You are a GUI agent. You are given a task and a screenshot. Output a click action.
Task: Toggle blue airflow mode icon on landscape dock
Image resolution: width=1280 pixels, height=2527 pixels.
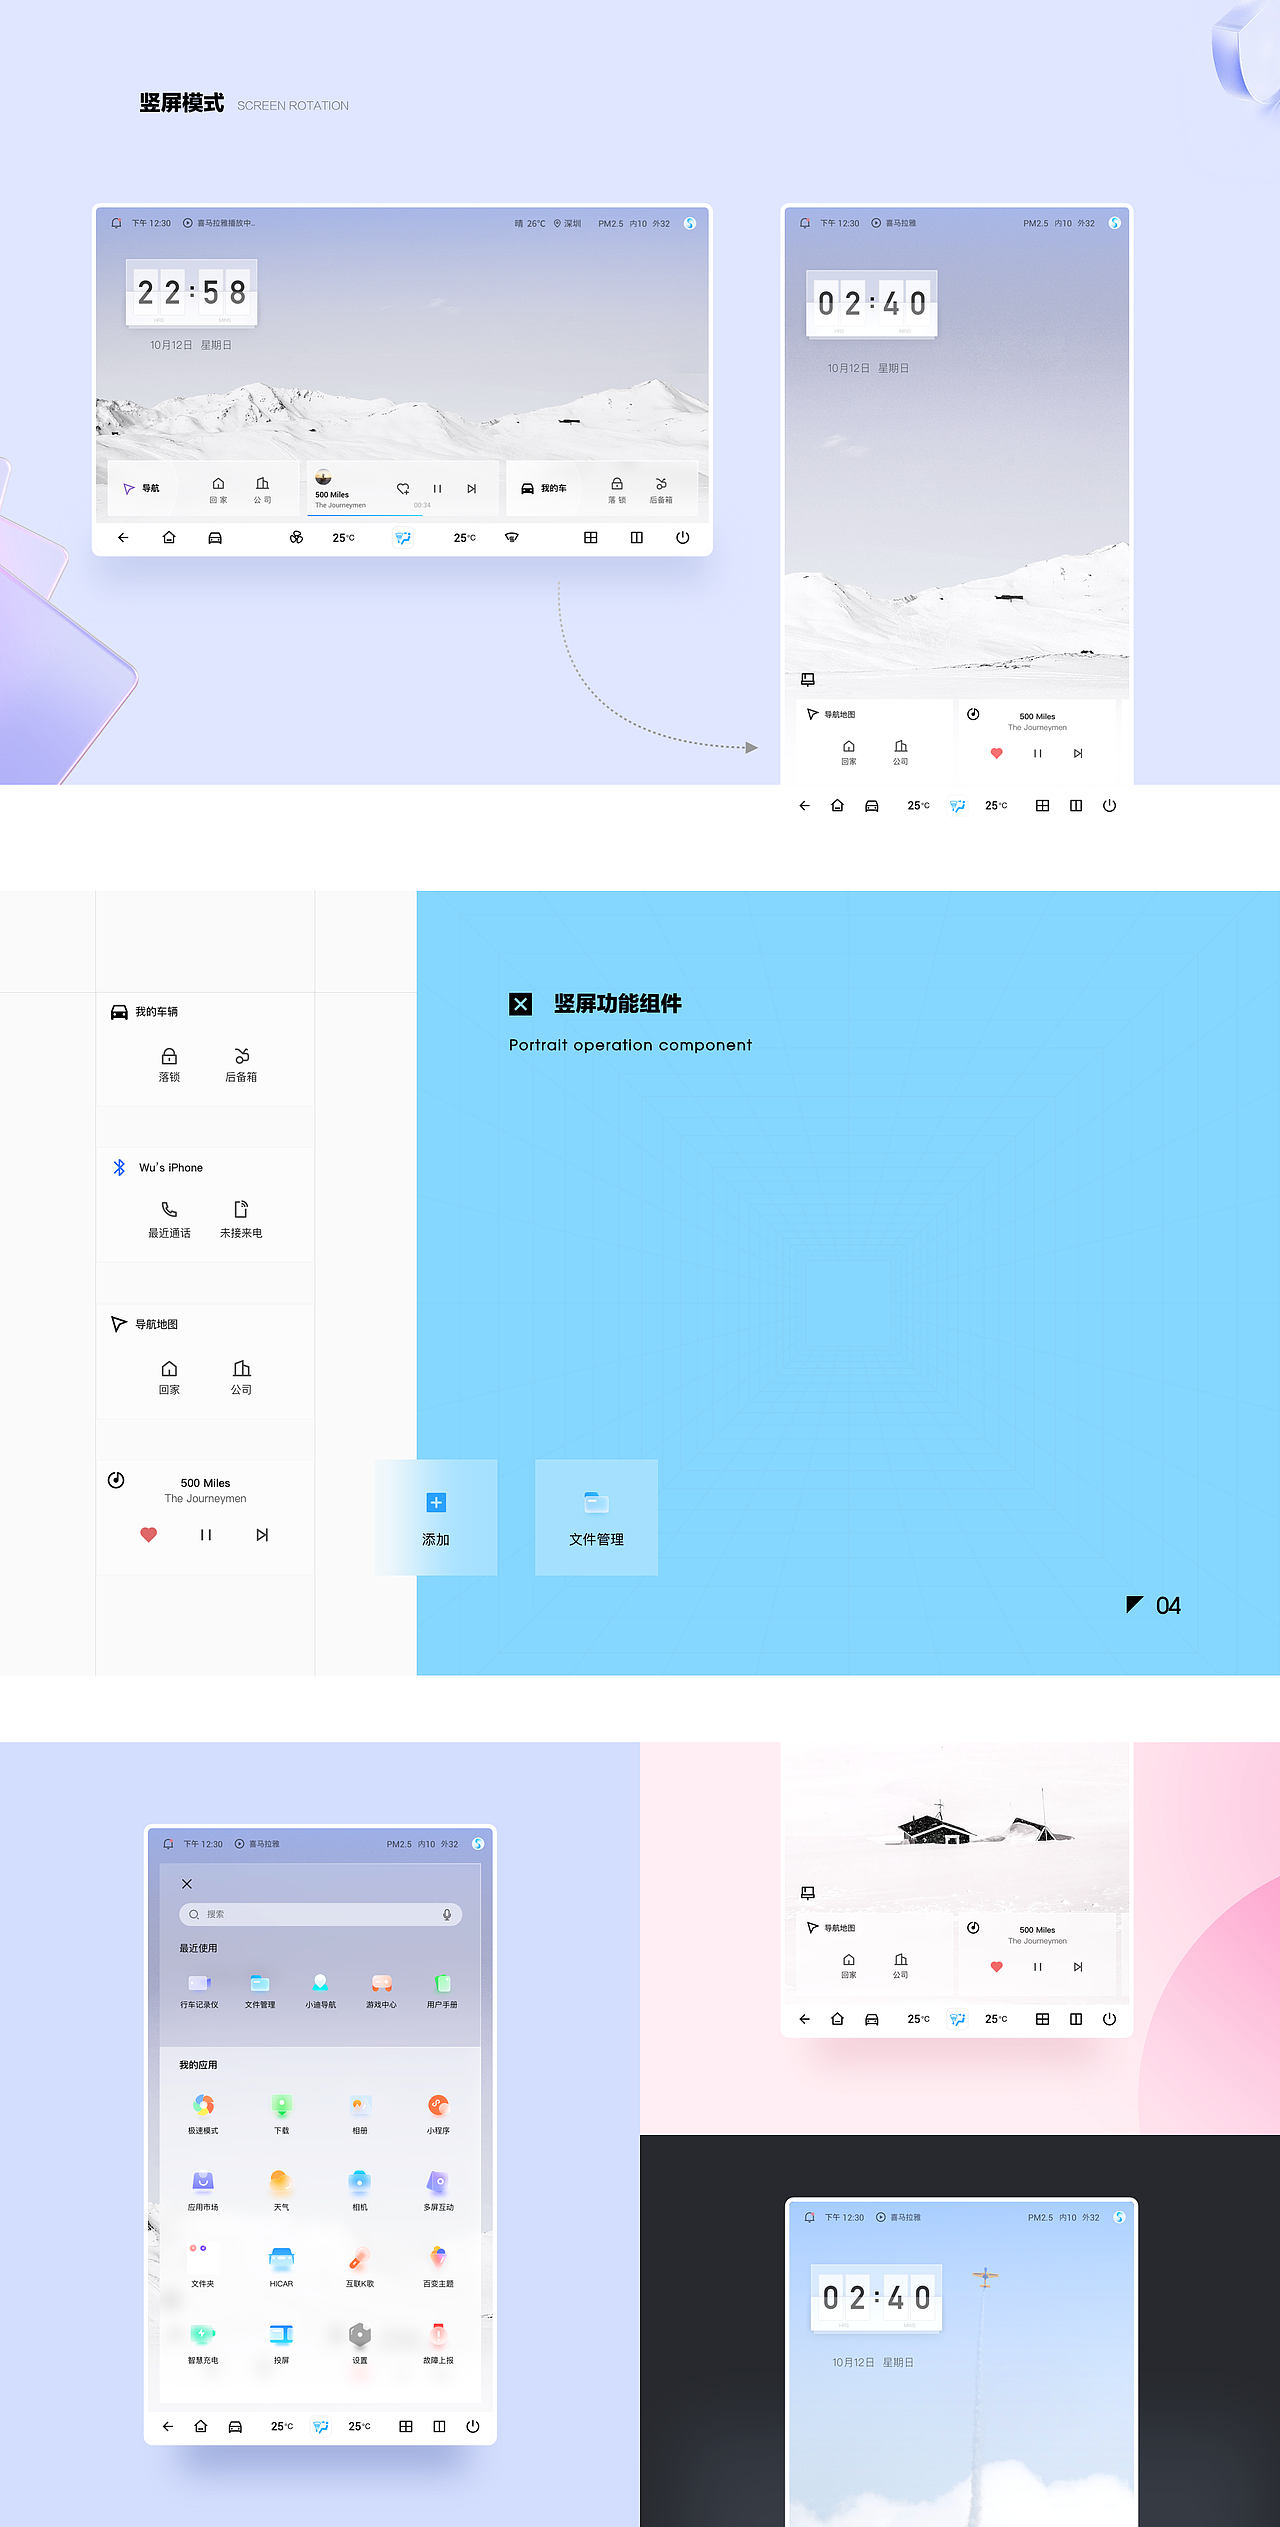click(x=403, y=538)
